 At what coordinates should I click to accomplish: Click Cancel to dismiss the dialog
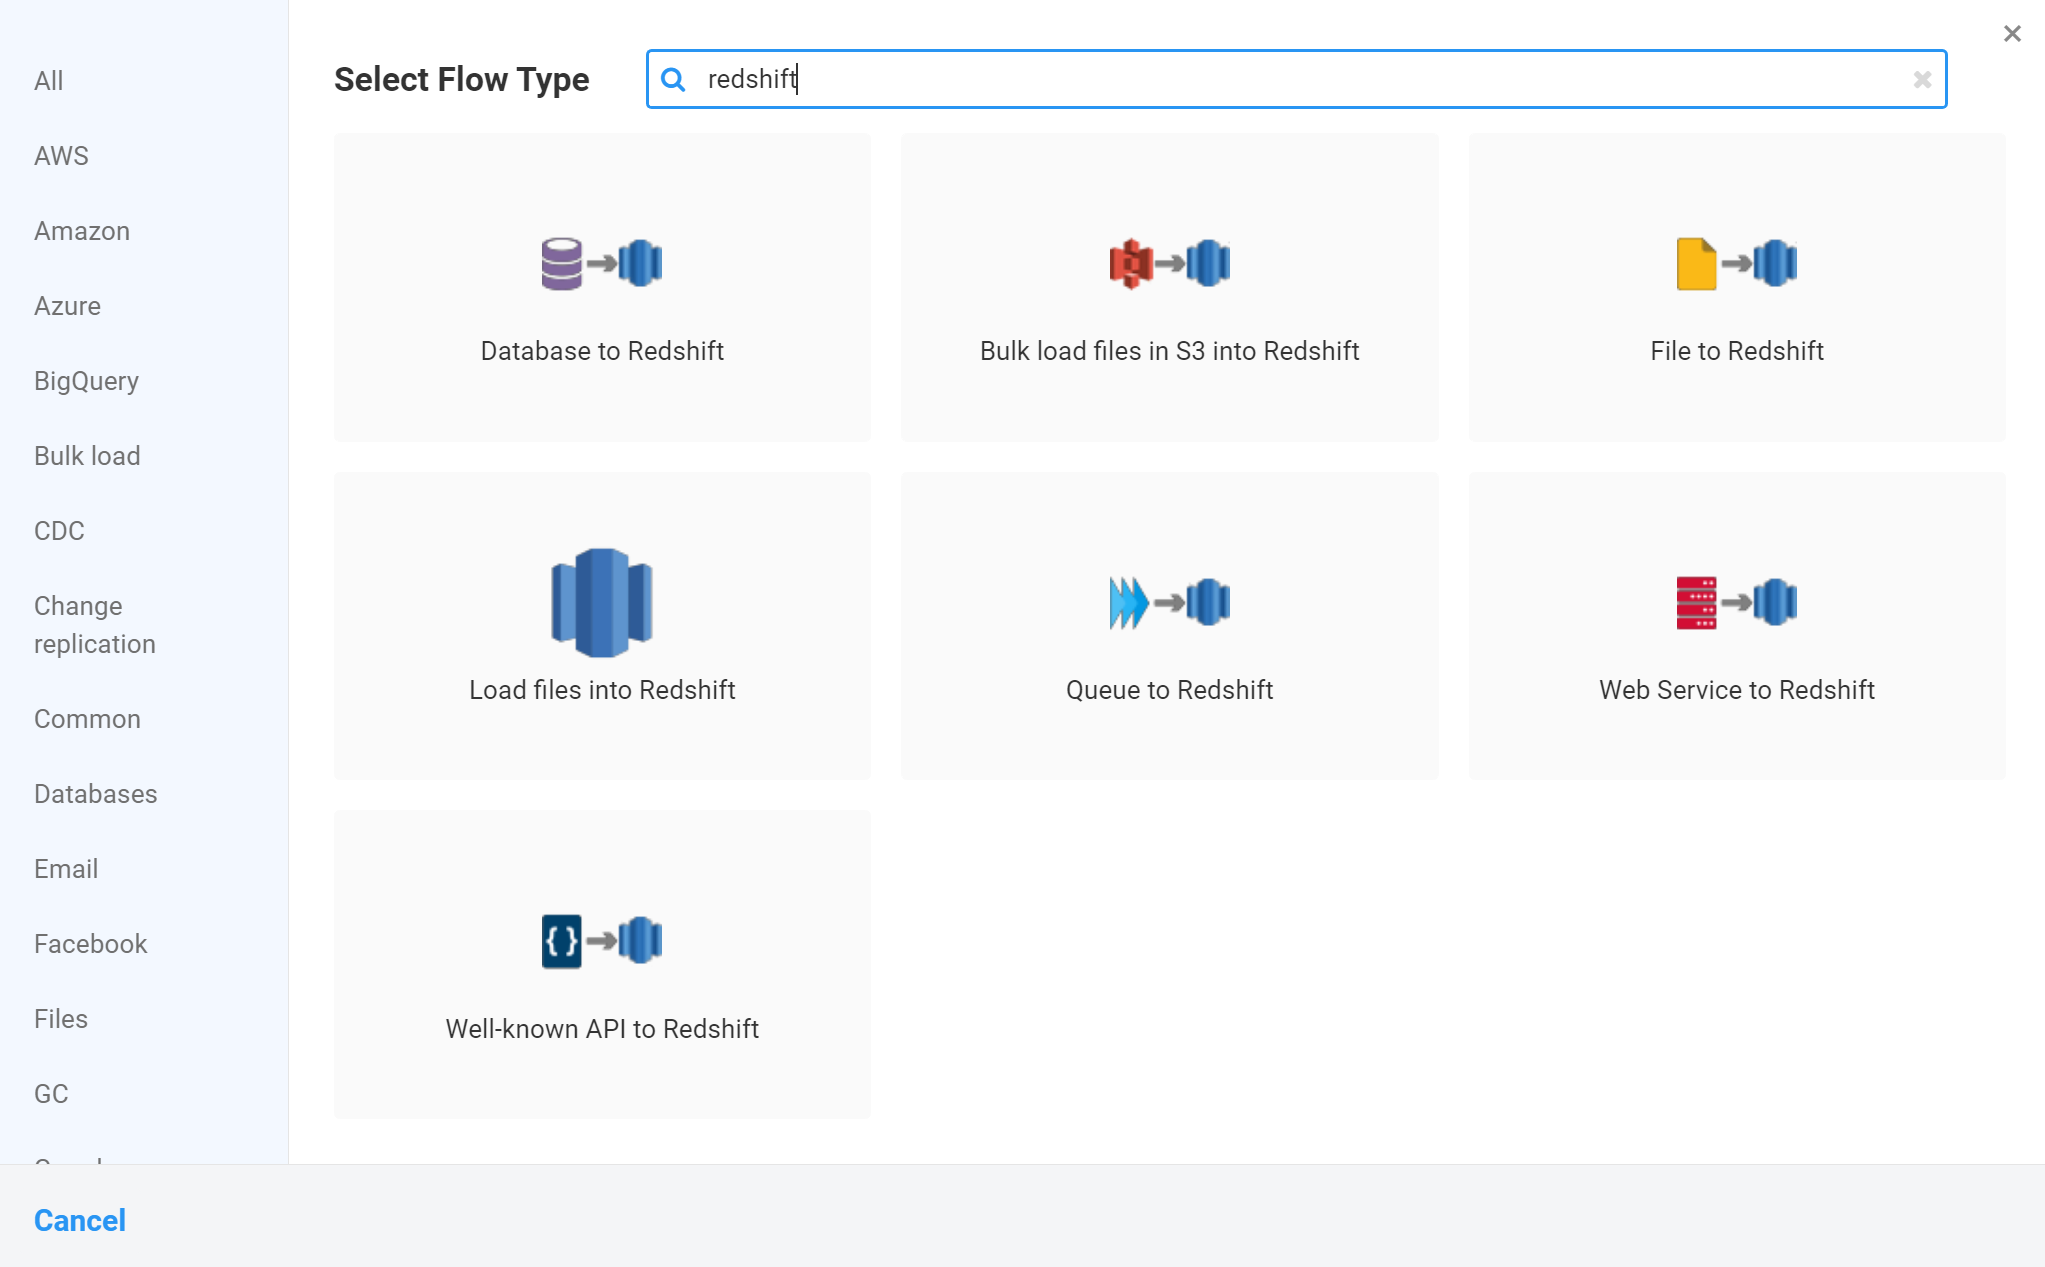click(79, 1220)
